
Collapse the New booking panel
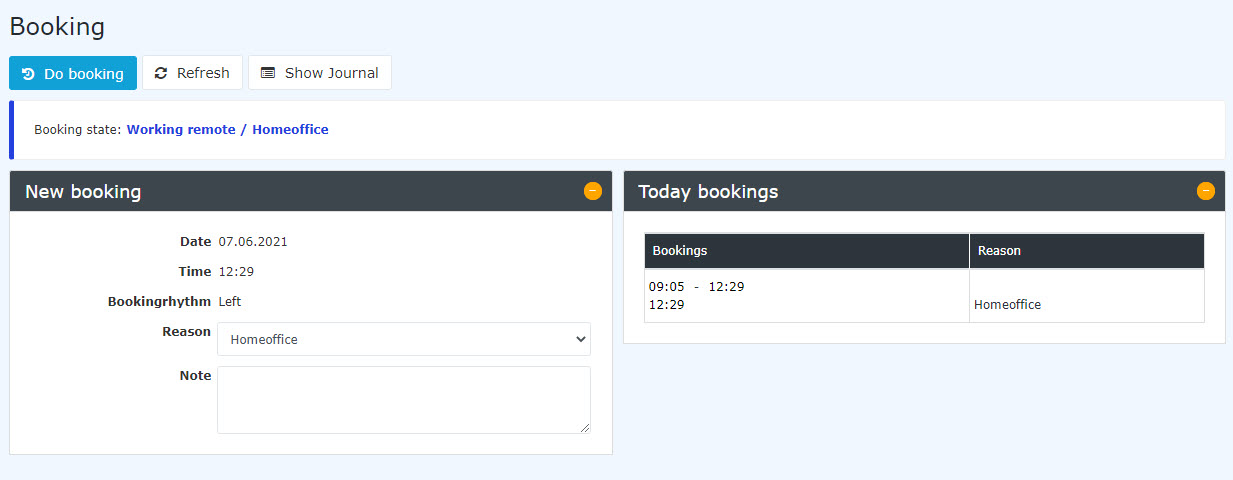click(x=593, y=191)
